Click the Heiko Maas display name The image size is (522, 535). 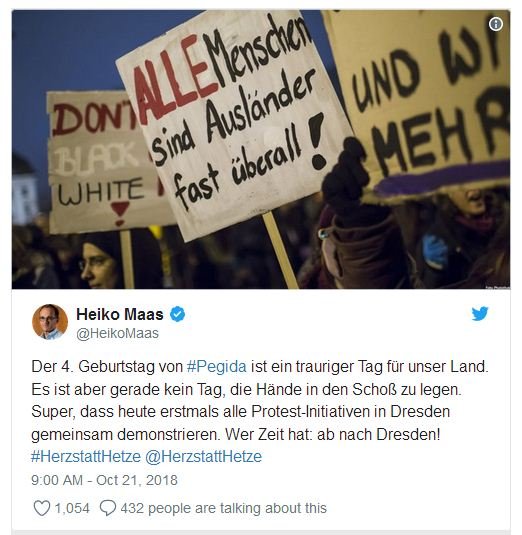tap(120, 314)
